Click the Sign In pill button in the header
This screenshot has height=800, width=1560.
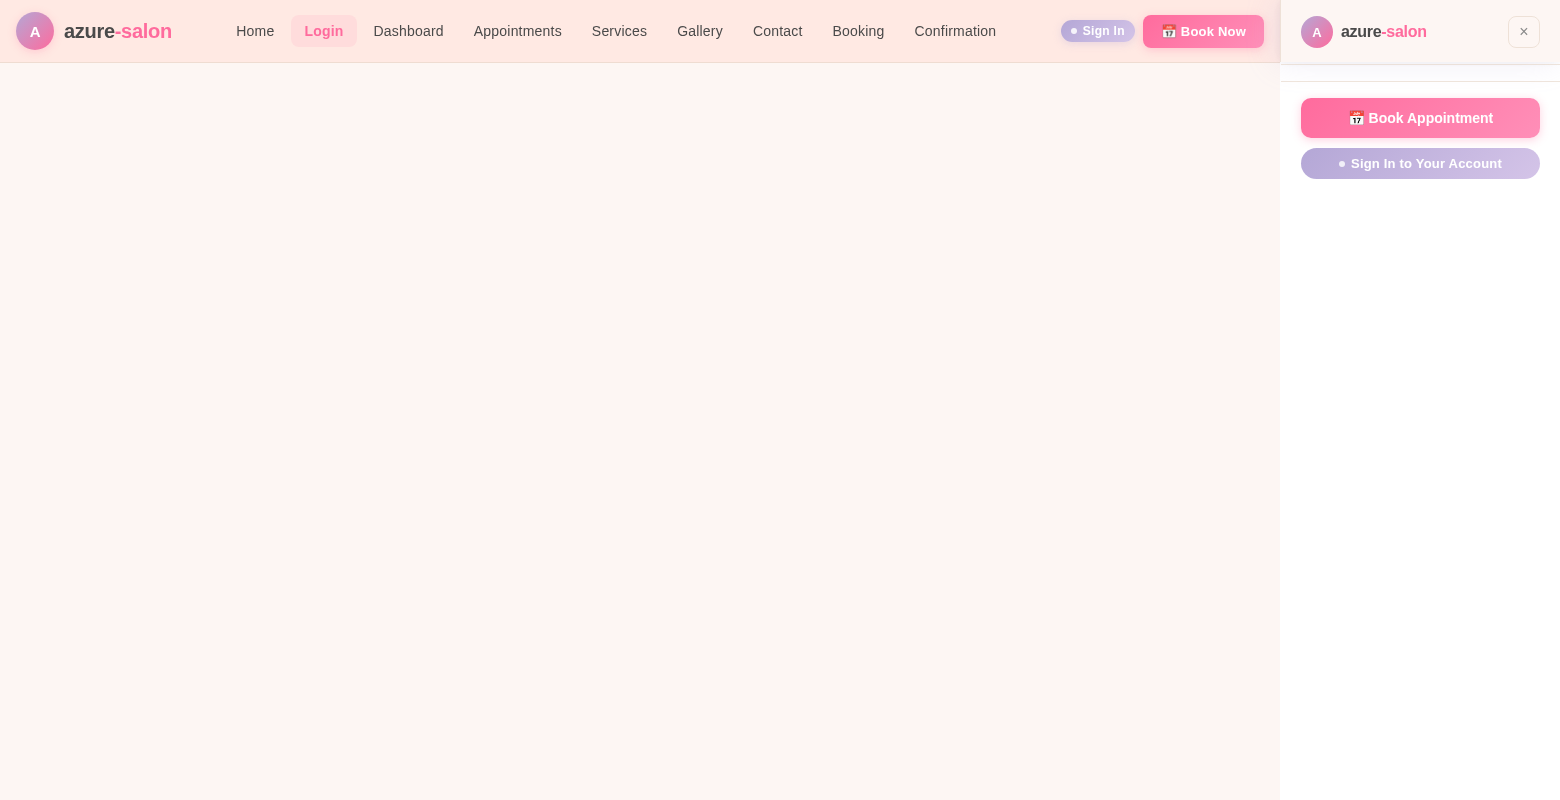pos(1098,31)
